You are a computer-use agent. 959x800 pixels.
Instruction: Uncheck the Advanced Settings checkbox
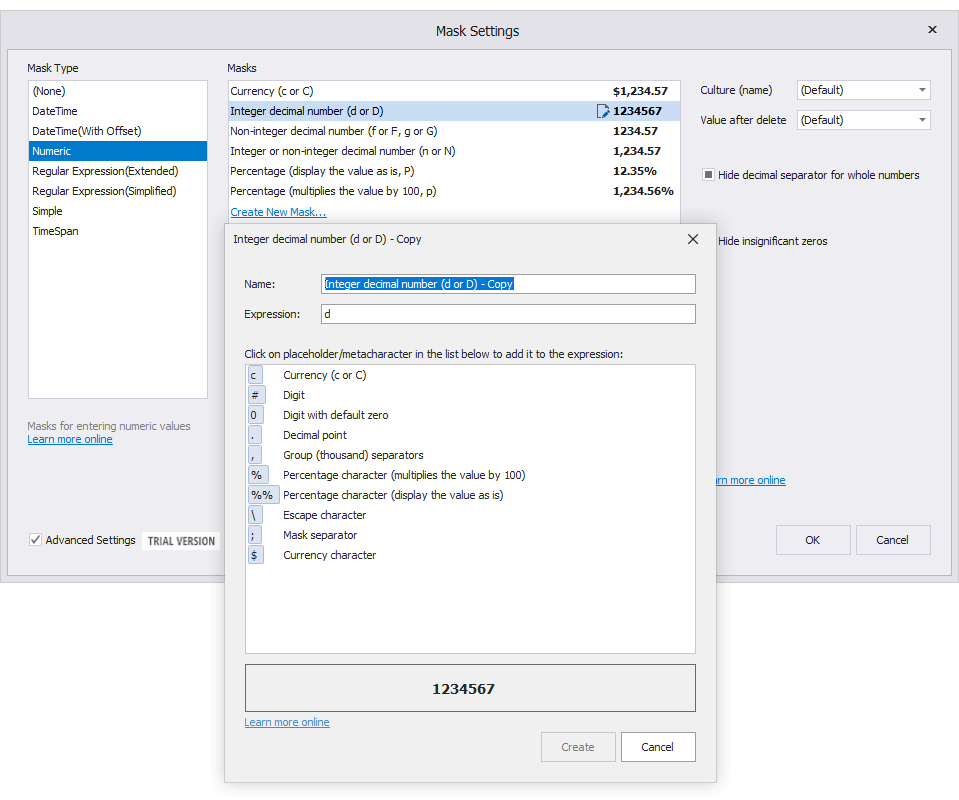pyautogui.click(x=36, y=540)
